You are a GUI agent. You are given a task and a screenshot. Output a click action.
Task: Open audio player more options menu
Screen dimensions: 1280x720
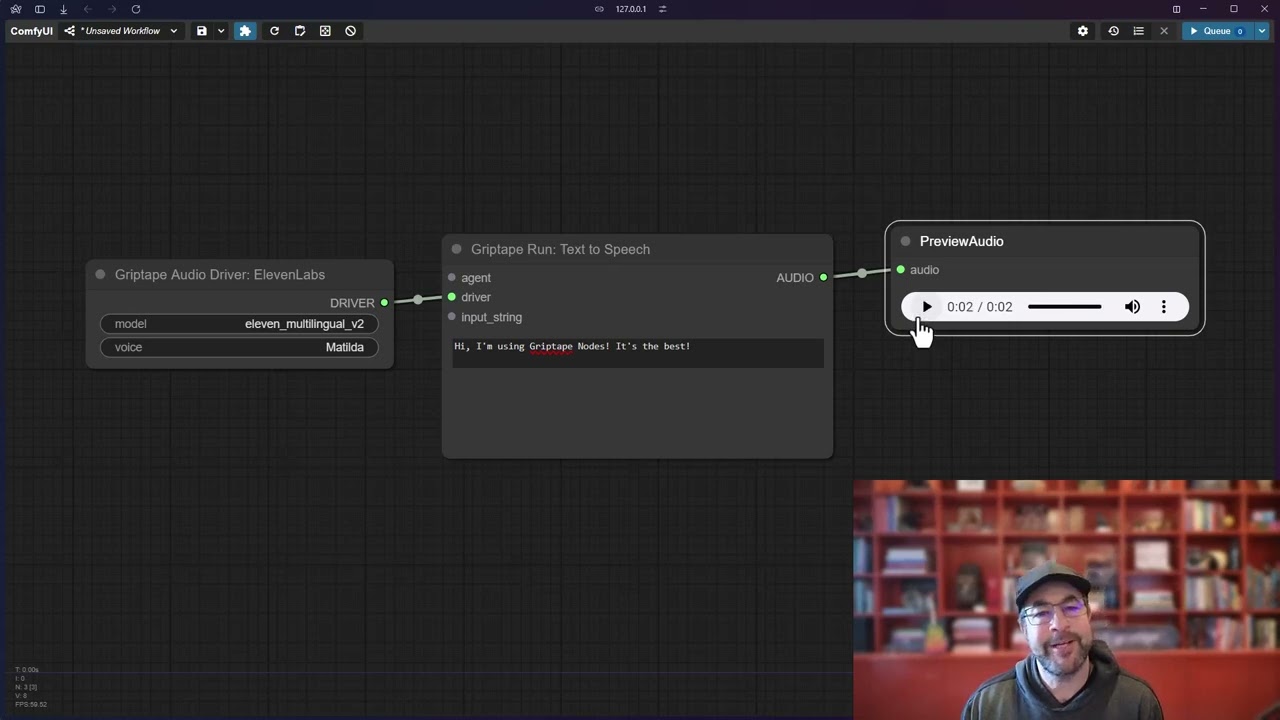click(x=1164, y=307)
